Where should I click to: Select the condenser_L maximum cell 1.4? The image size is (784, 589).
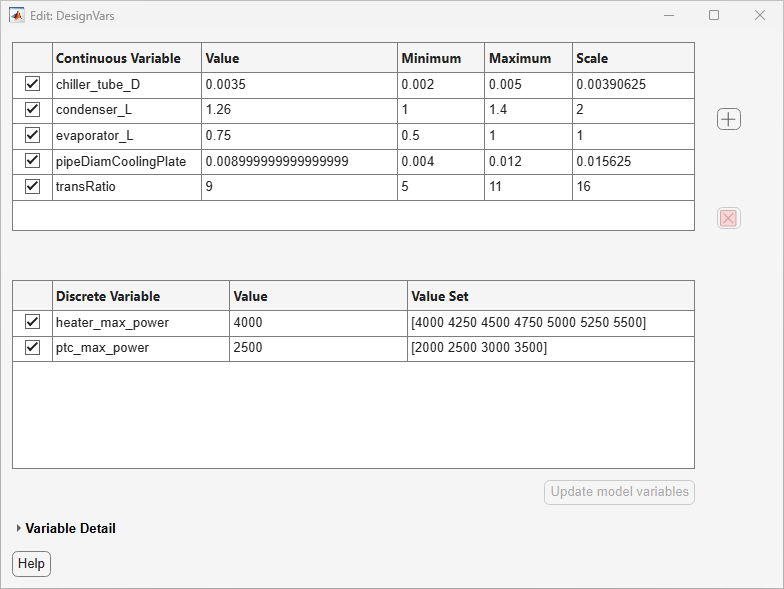tap(528, 110)
